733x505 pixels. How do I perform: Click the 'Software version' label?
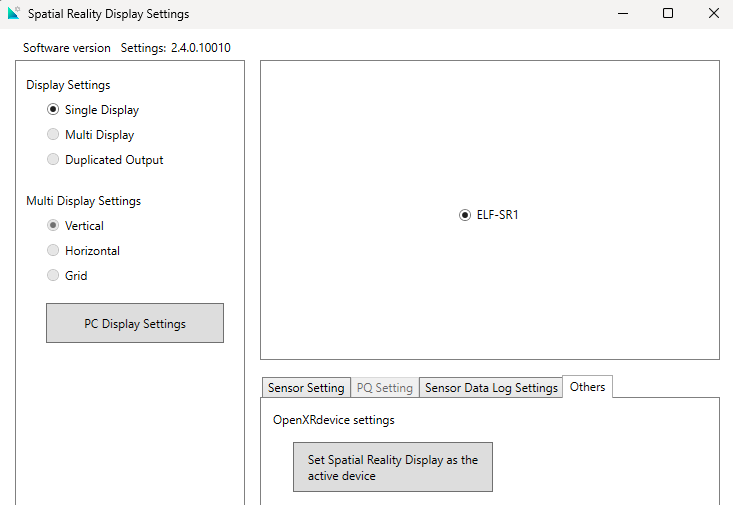(x=67, y=48)
